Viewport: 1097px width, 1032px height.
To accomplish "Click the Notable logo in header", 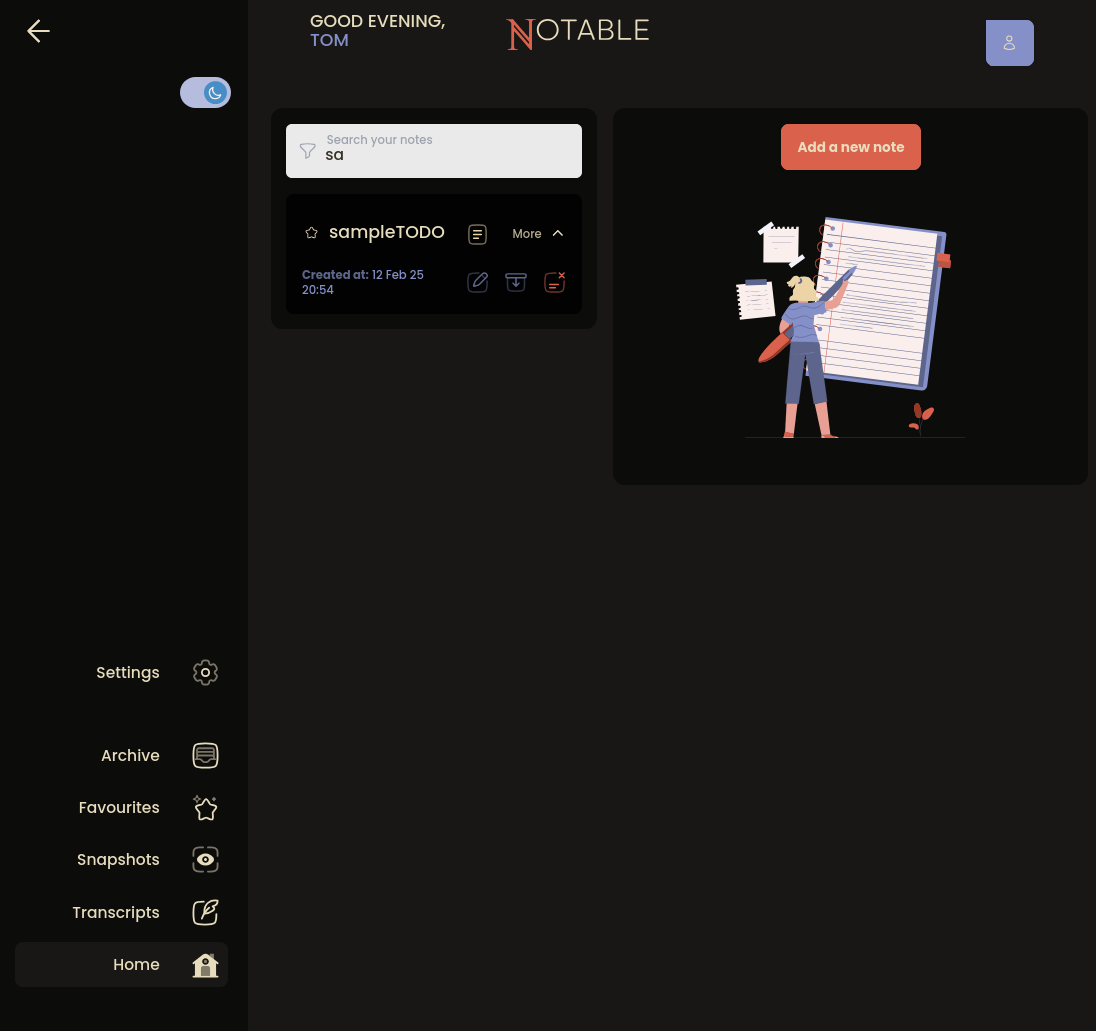I will coord(578,33).
